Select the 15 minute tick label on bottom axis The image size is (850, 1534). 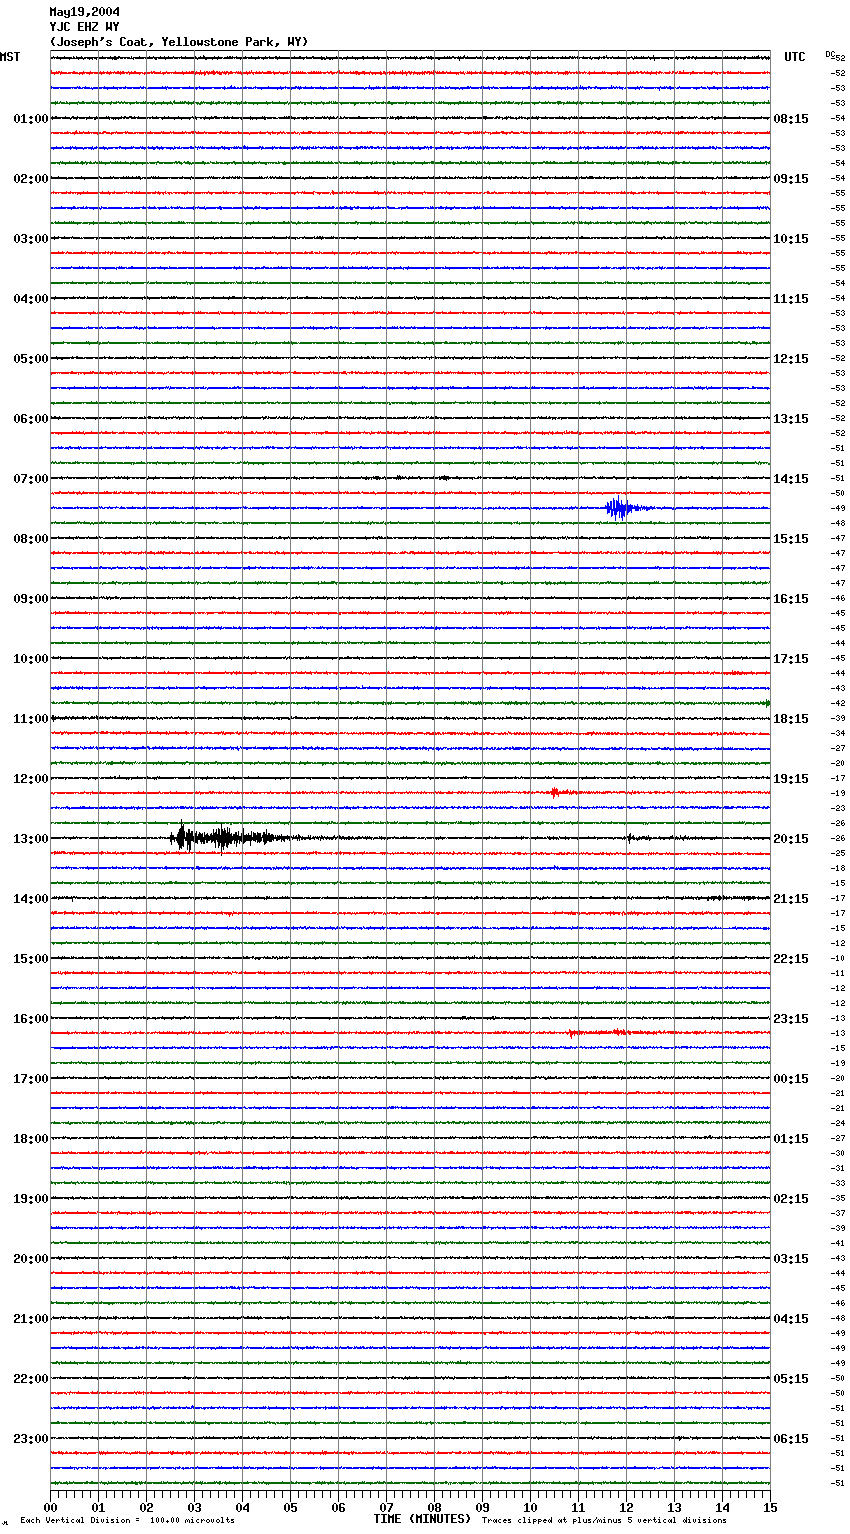click(770, 1508)
